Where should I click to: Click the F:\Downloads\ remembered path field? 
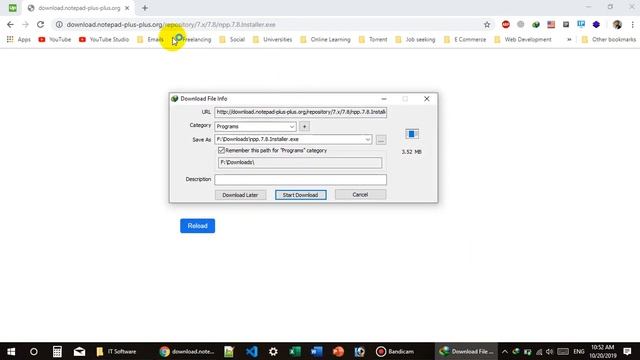pyautogui.click(x=300, y=162)
